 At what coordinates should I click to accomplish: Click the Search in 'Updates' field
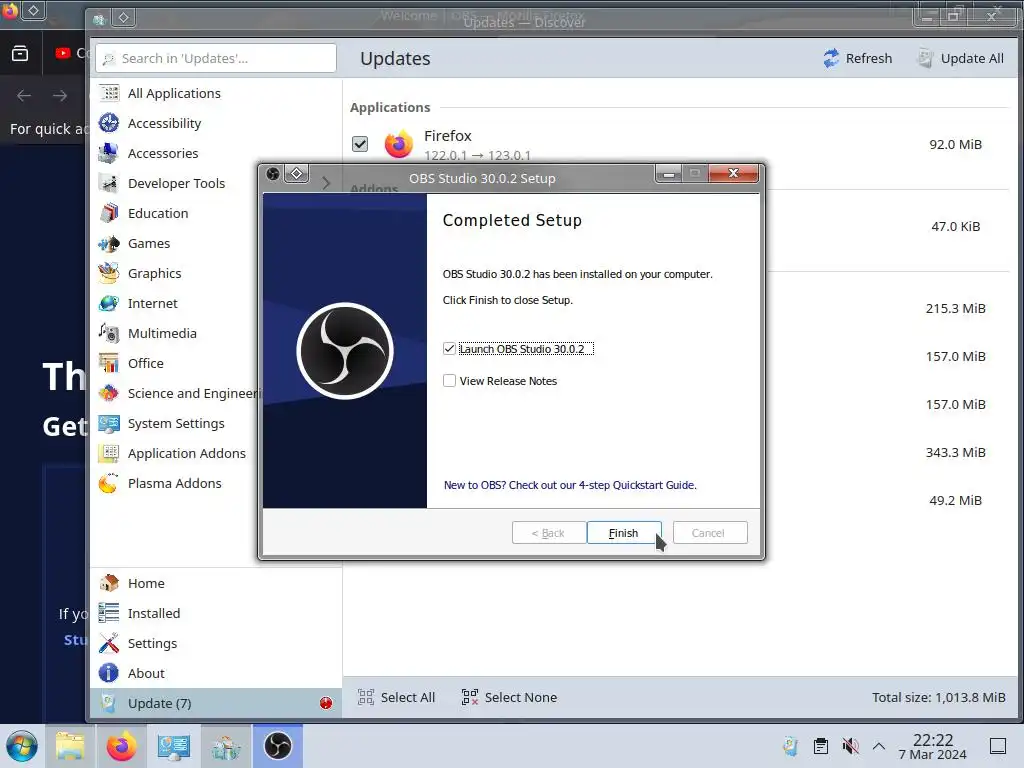pyautogui.click(x=216, y=58)
